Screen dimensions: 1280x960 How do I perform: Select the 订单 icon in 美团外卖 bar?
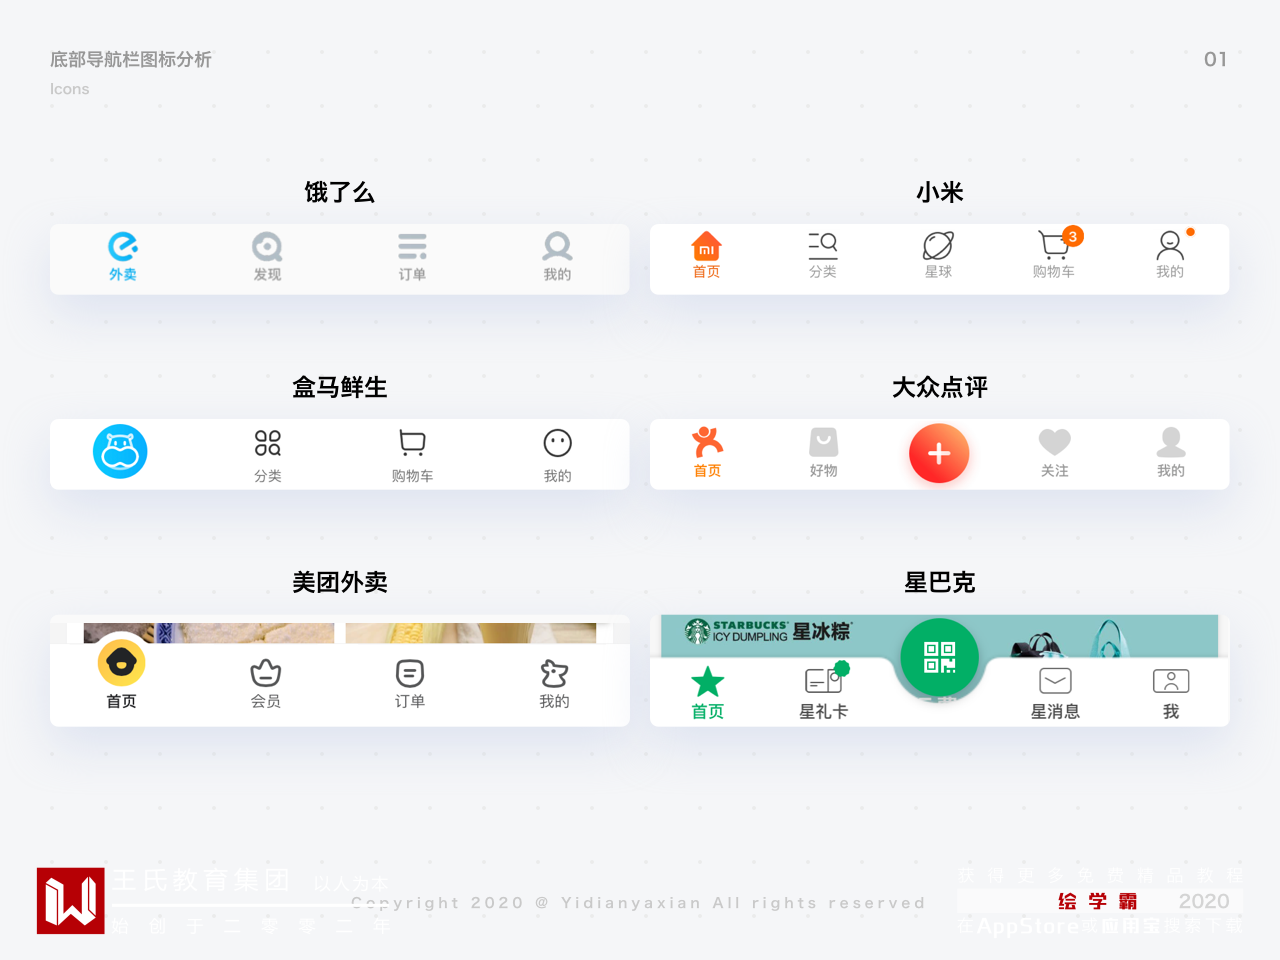click(x=410, y=673)
